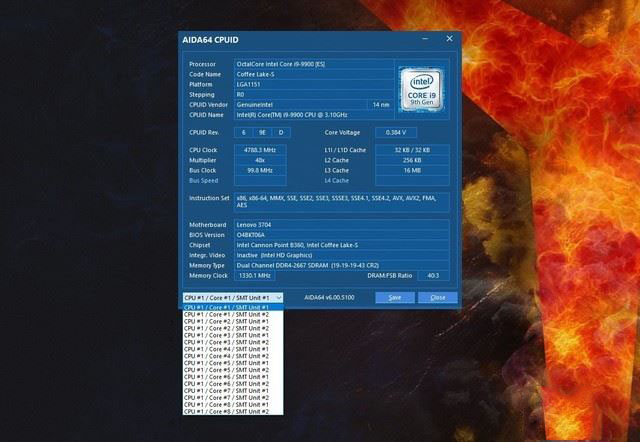Click the Processor name field
This screenshot has height=442, width=640.
click(x=310, y=64)
